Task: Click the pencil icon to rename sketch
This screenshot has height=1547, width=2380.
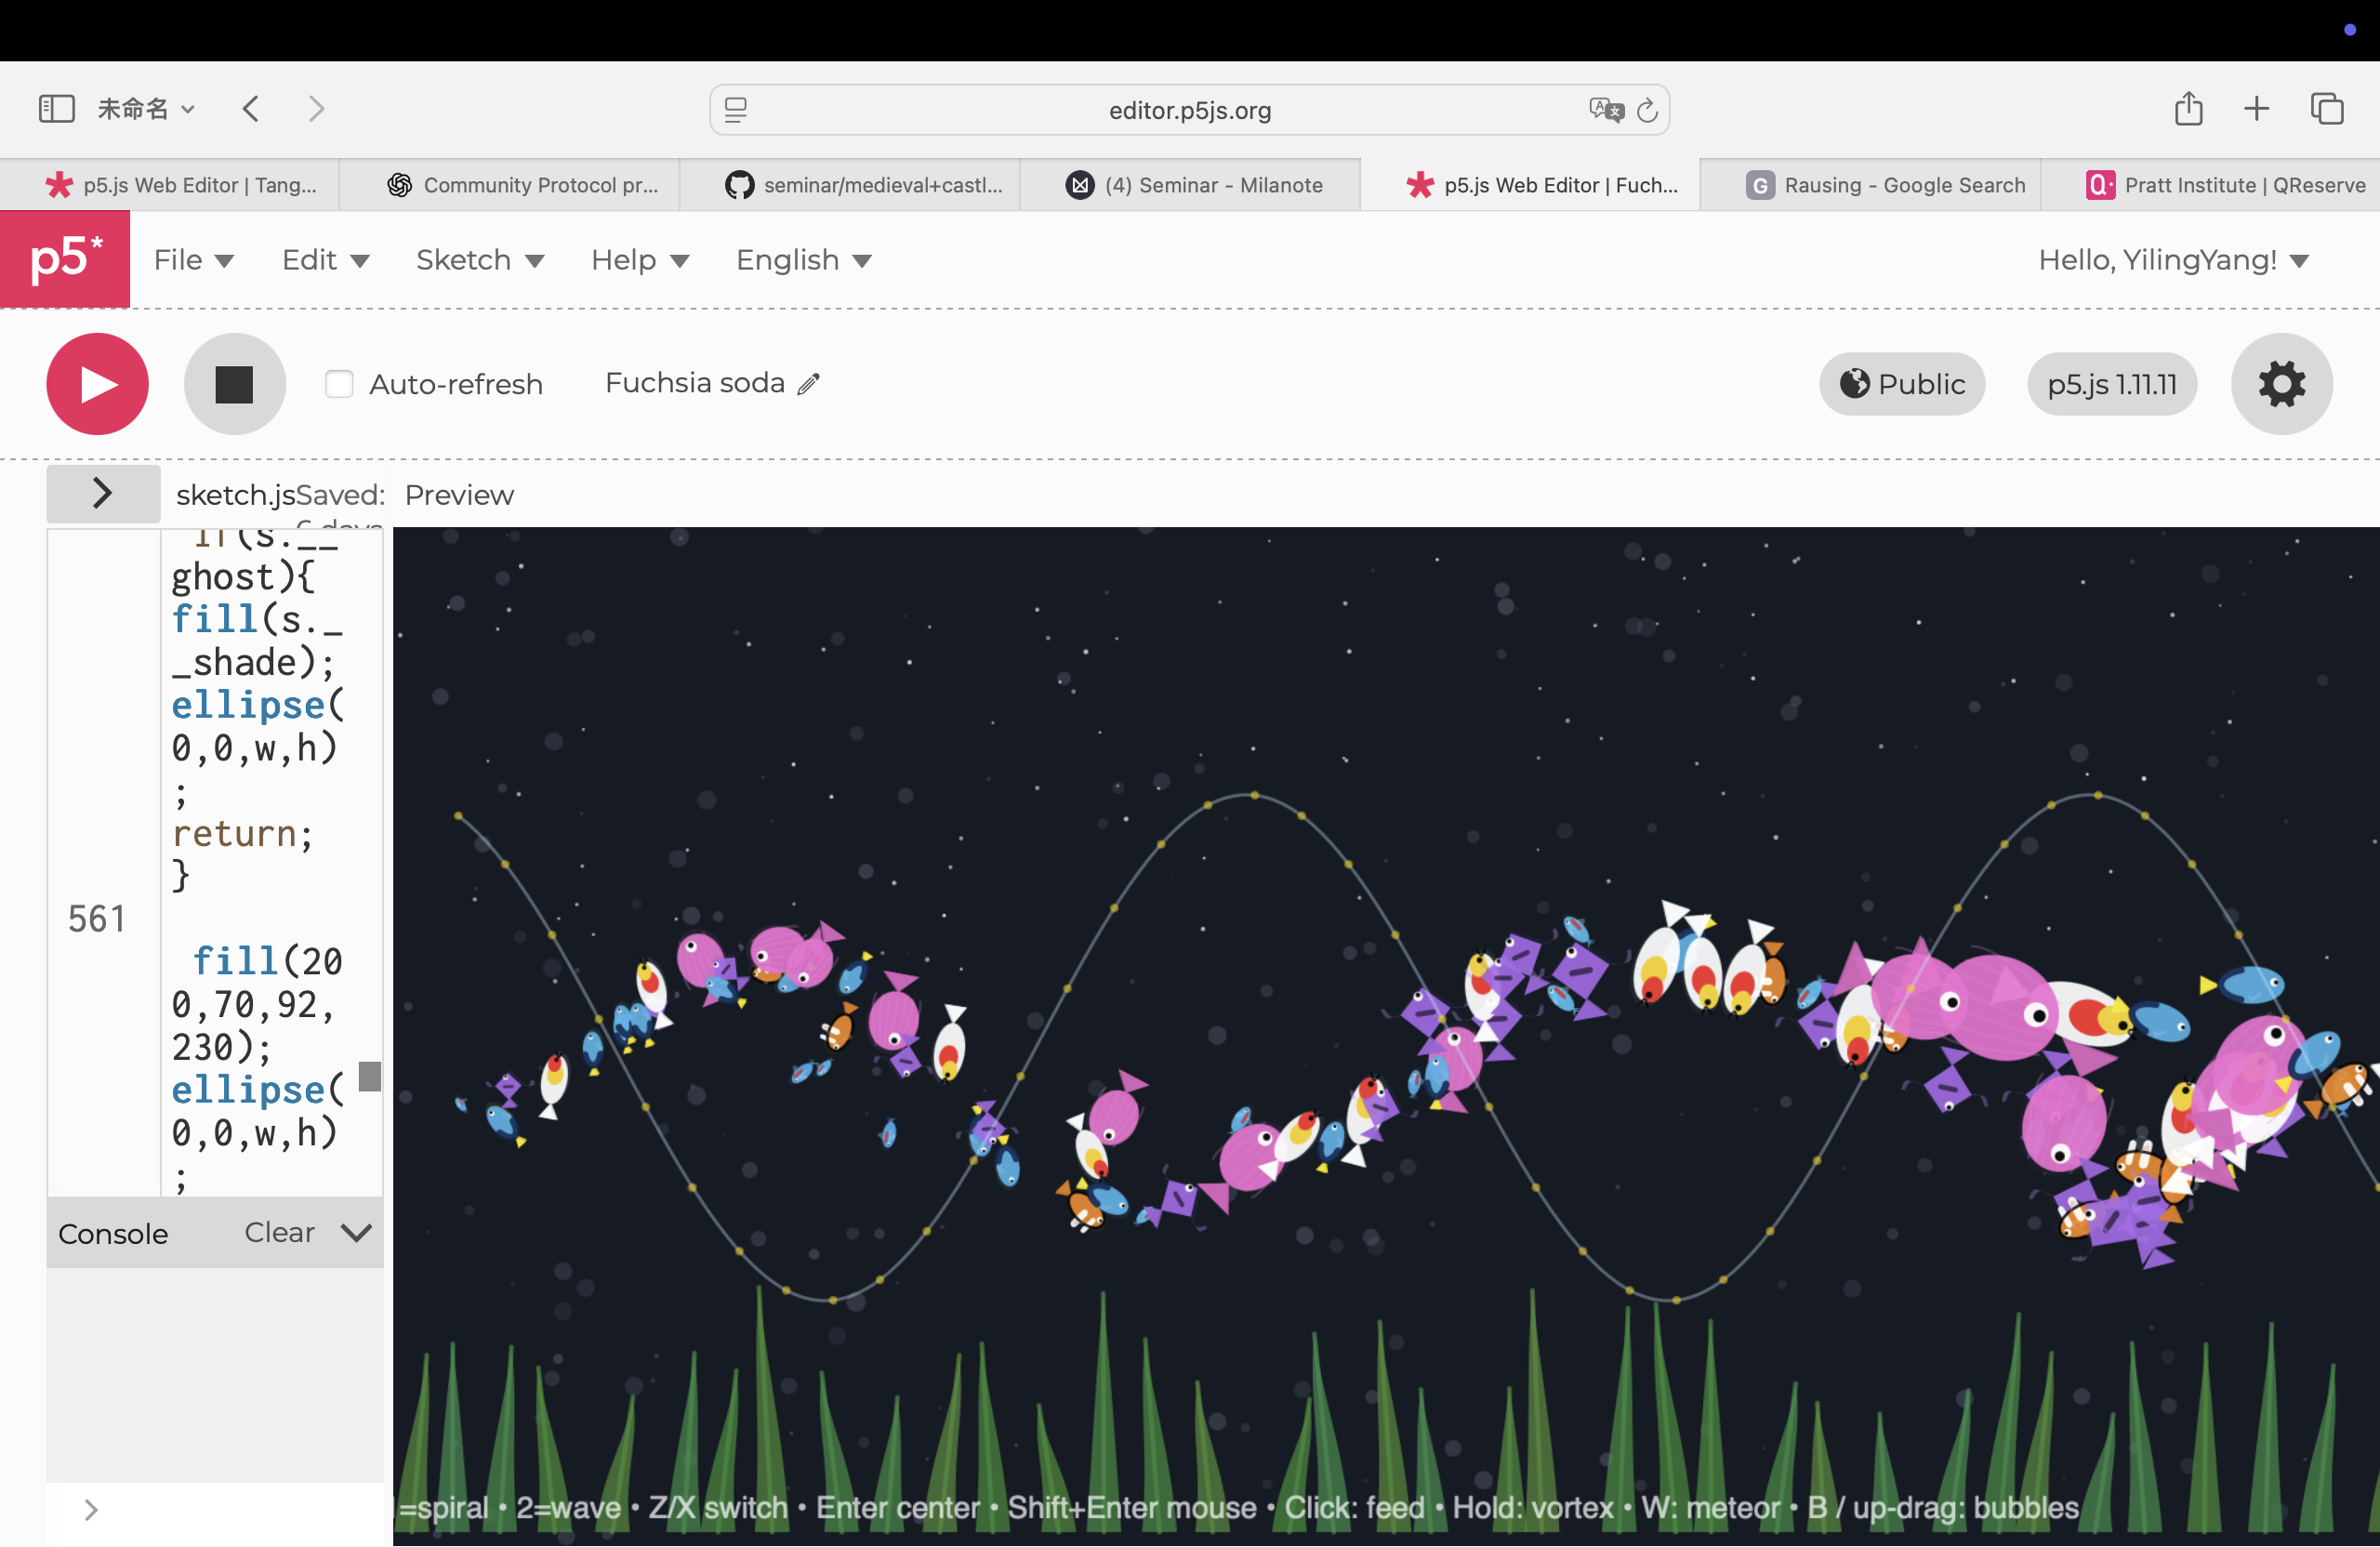Action: pyautogui.click(x=809, y=384)
